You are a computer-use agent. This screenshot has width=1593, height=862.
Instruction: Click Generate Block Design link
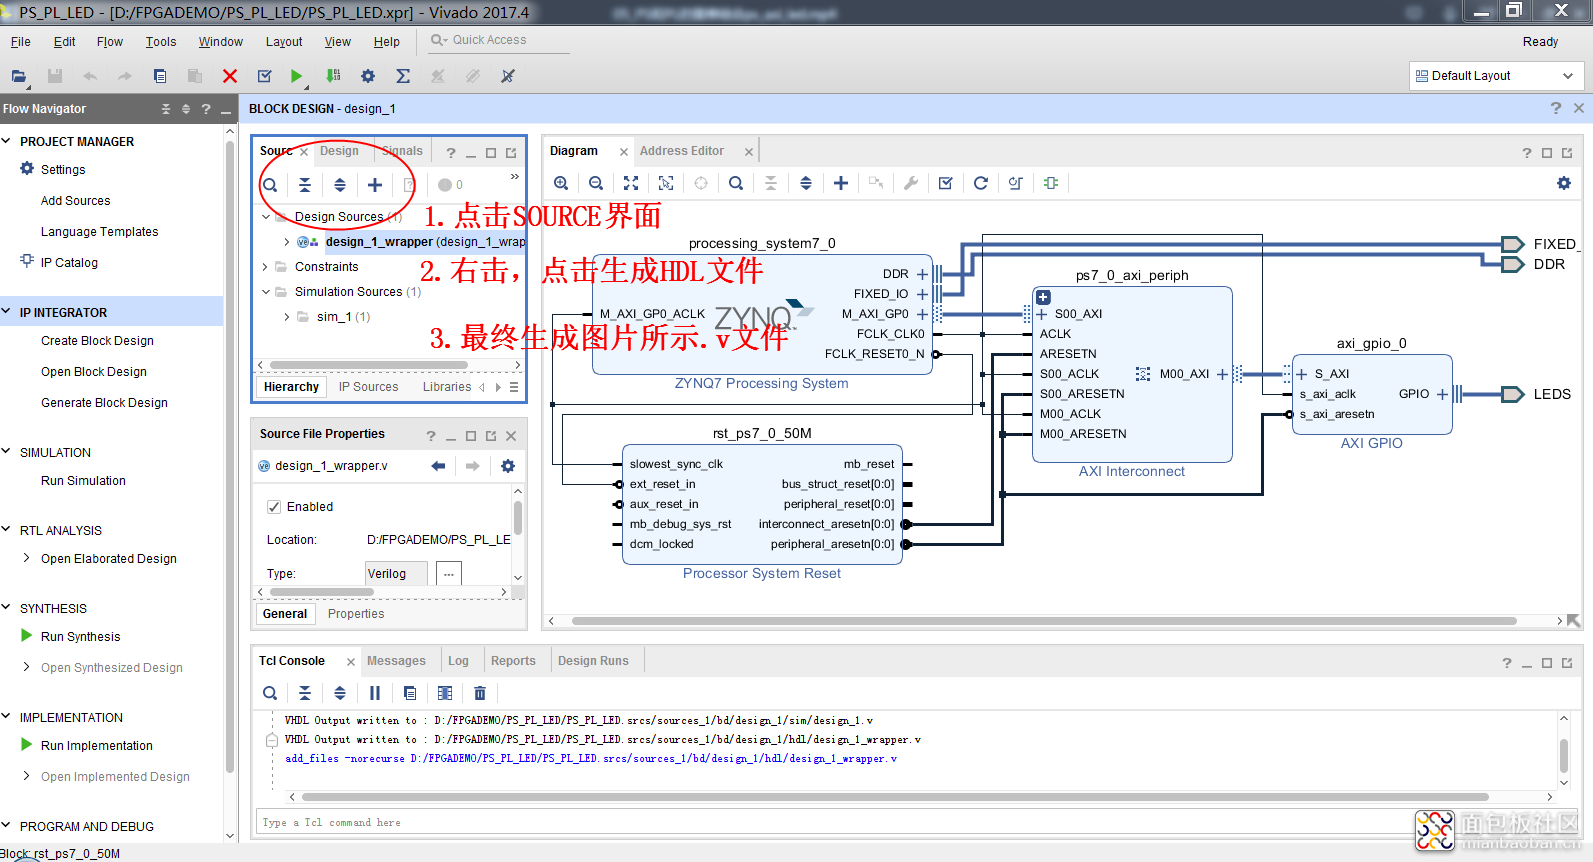coord(104,403)
